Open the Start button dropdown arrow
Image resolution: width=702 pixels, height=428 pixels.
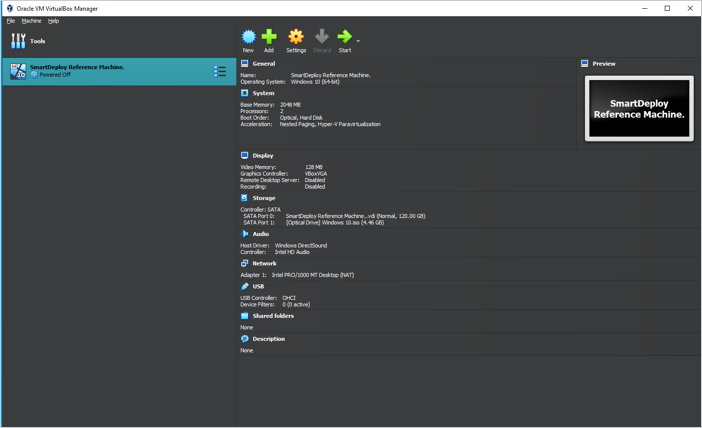point(358,41)
